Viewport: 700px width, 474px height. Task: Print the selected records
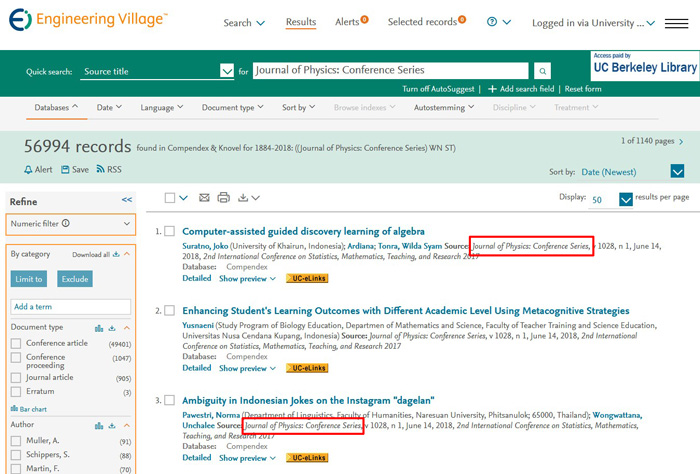223,198
